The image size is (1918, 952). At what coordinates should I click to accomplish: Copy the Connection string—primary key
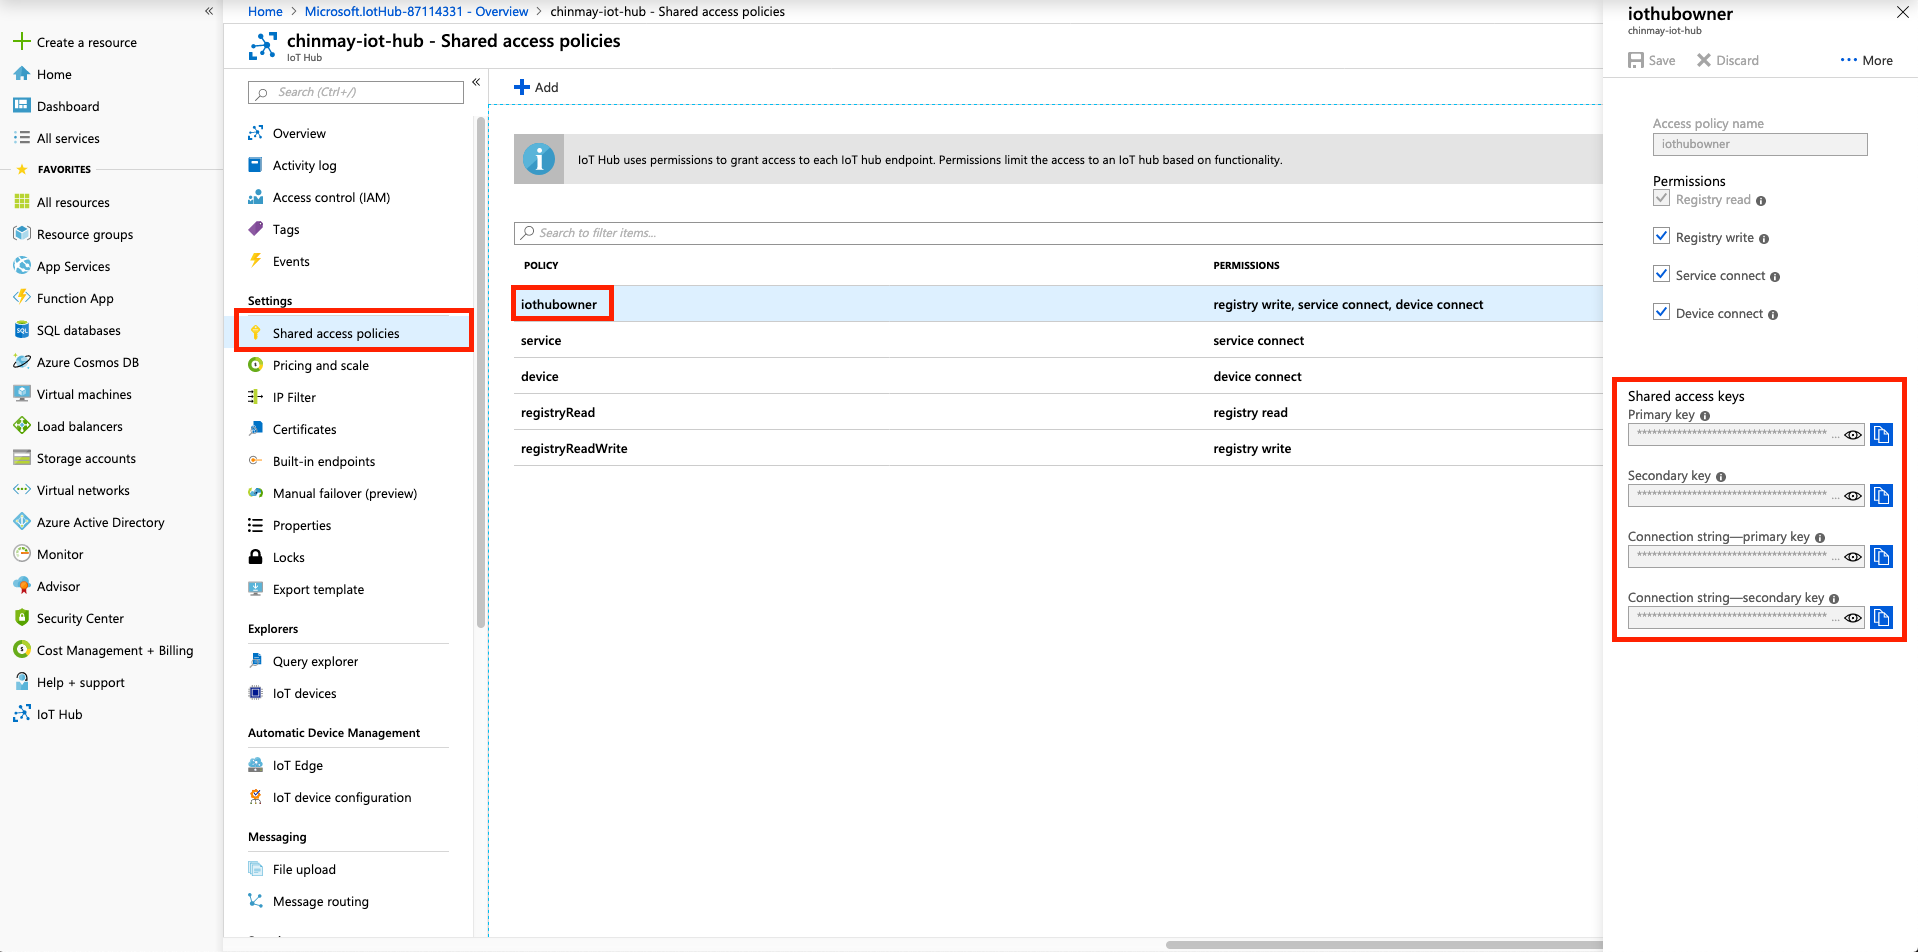pos(1881,556)
